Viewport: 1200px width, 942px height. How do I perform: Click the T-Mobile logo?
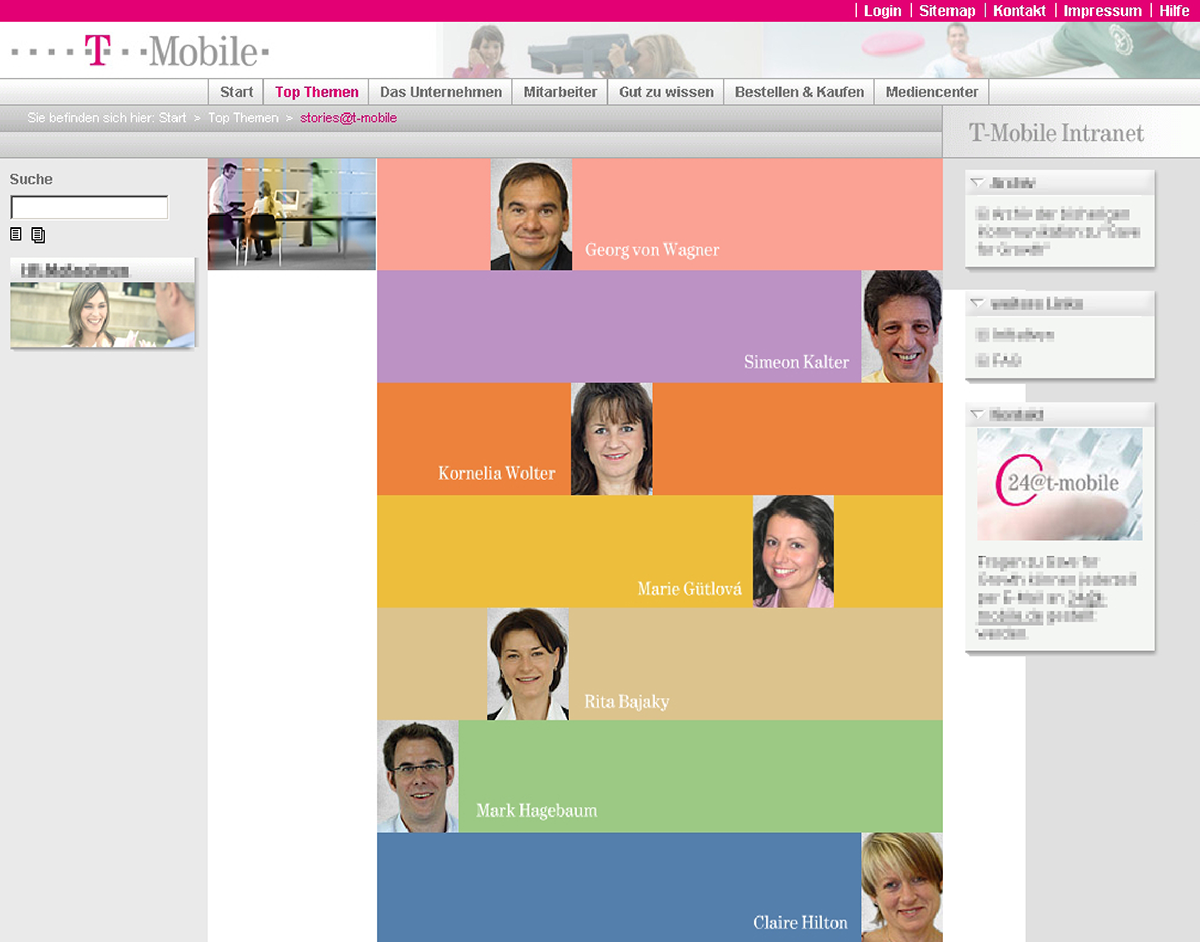point(140,50)
